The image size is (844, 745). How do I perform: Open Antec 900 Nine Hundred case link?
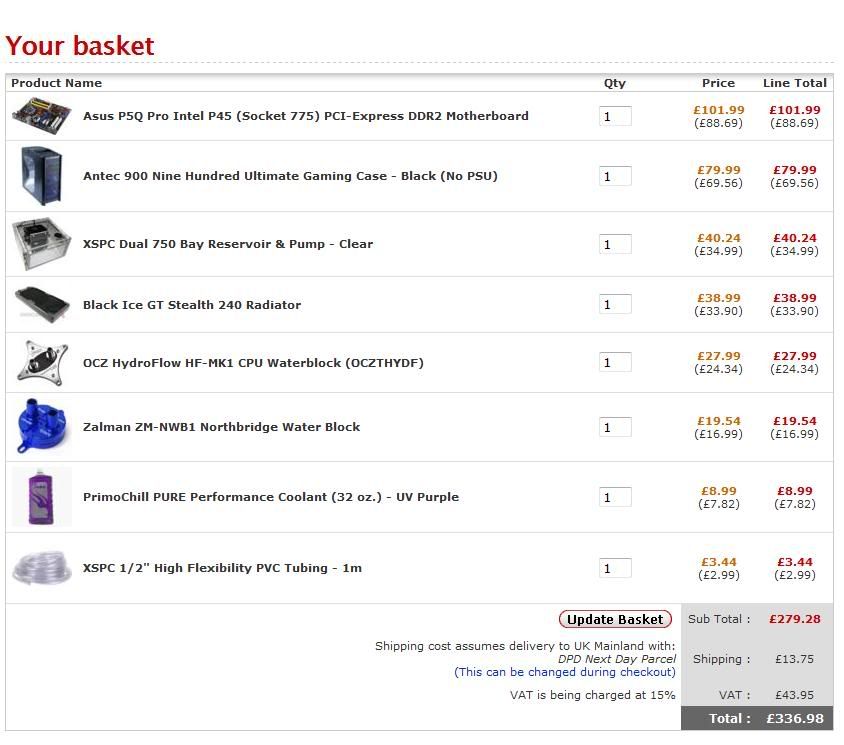pos(290,176)
